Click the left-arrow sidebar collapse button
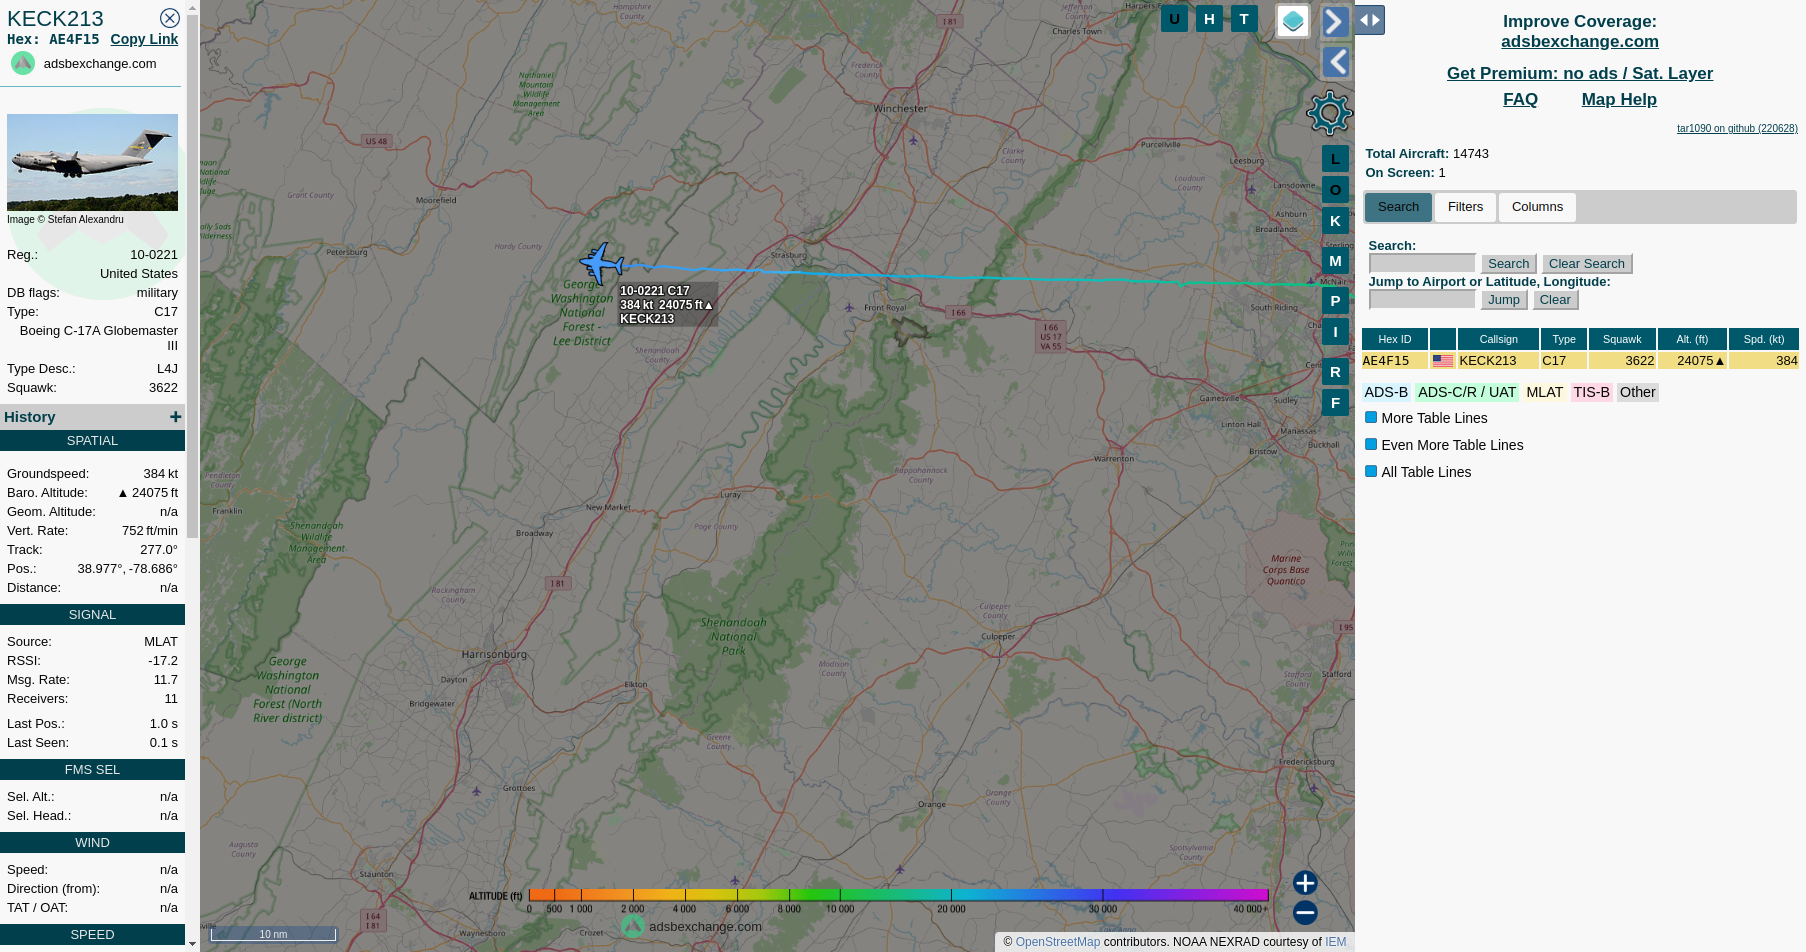Viewport: 1806px width, 952px height. point(1336,62)
